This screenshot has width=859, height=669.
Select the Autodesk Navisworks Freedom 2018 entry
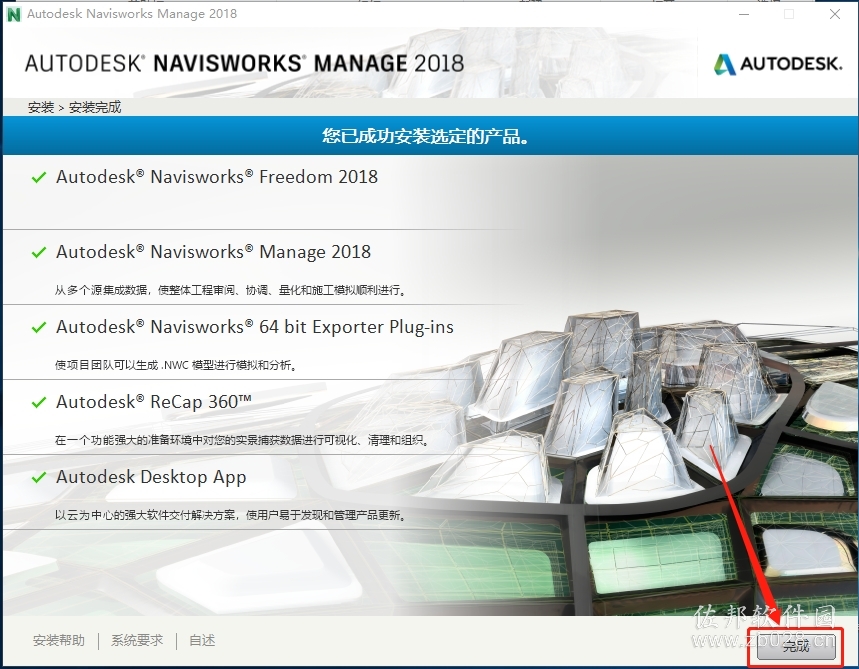[x=217, y=177]
